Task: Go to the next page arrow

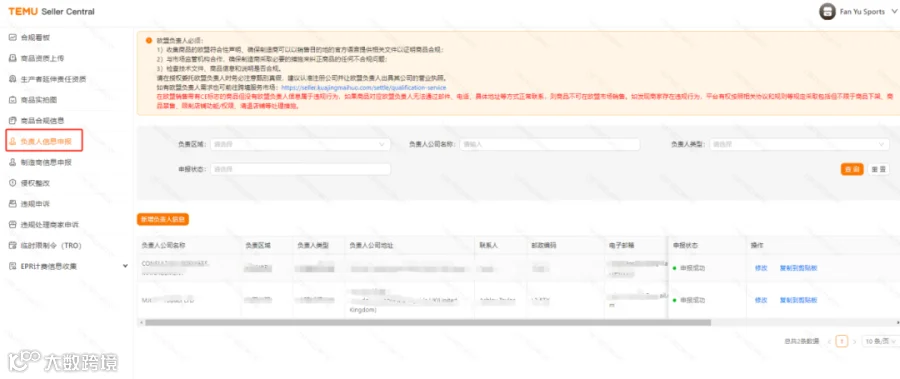Action: 854,341
